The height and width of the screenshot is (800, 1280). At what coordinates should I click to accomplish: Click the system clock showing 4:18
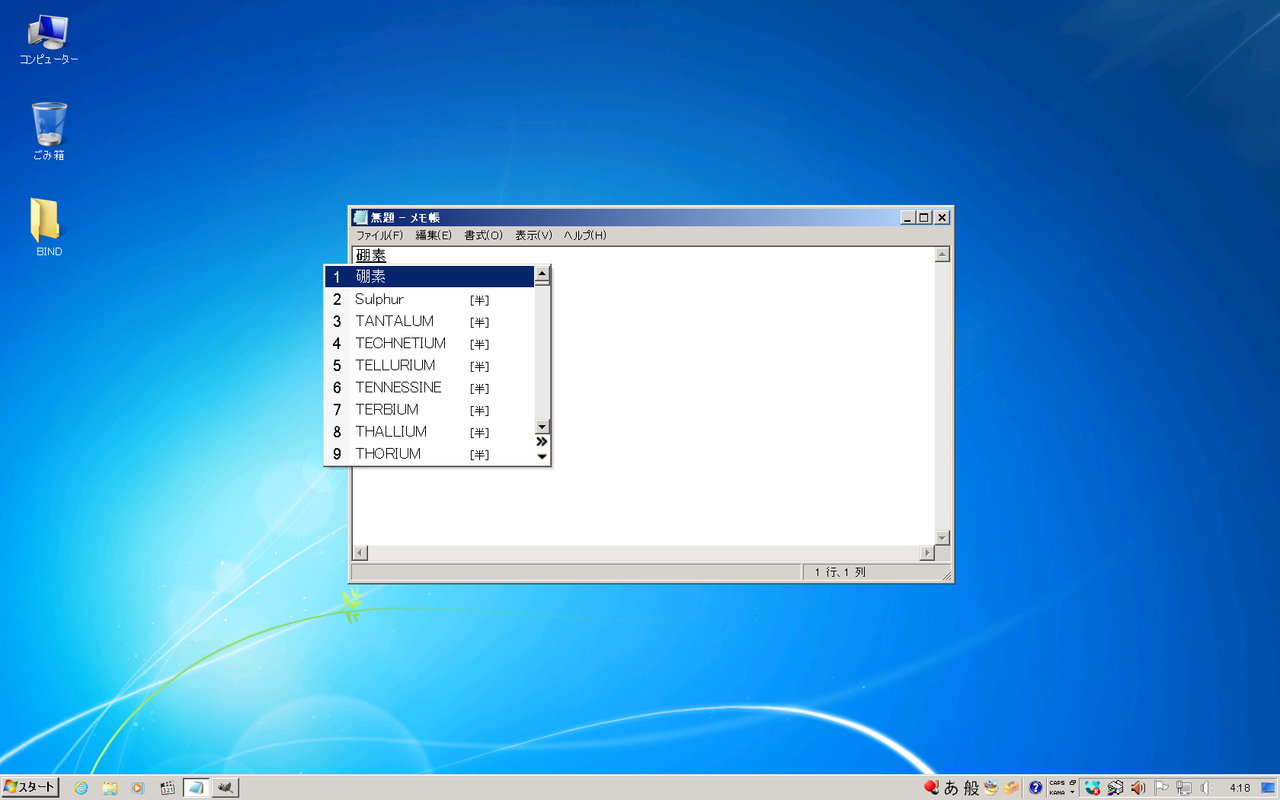pos(1240,788)
